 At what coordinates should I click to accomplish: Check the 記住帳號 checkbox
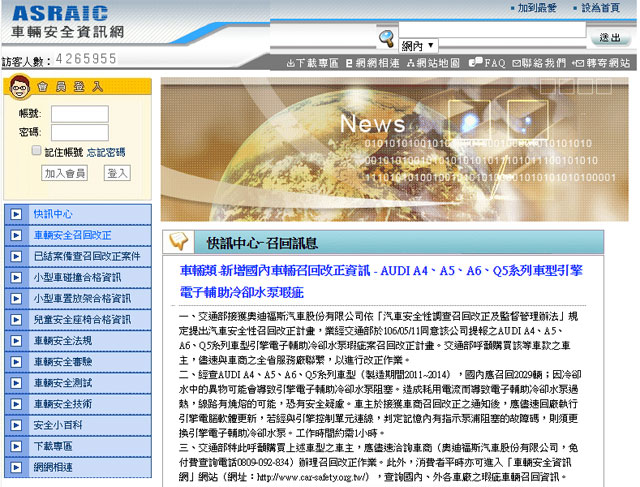point(36,151)
